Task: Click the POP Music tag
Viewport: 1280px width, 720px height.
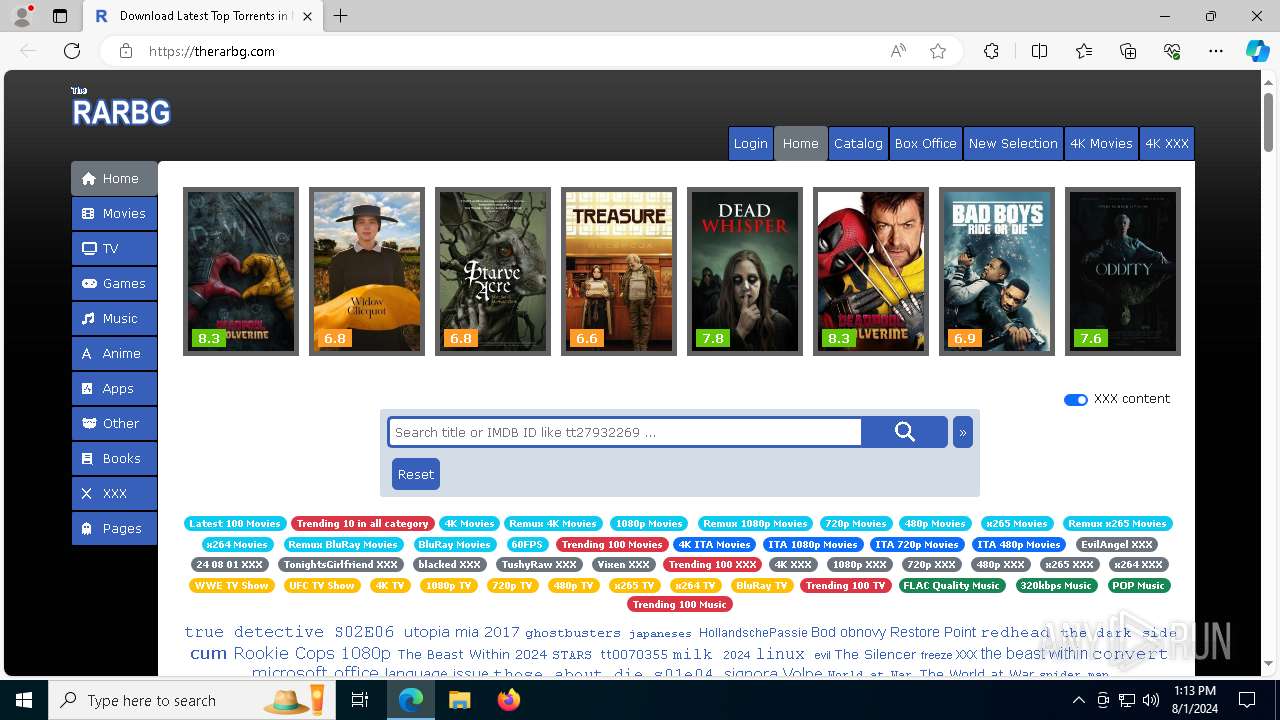Action: coord(1138,585)
